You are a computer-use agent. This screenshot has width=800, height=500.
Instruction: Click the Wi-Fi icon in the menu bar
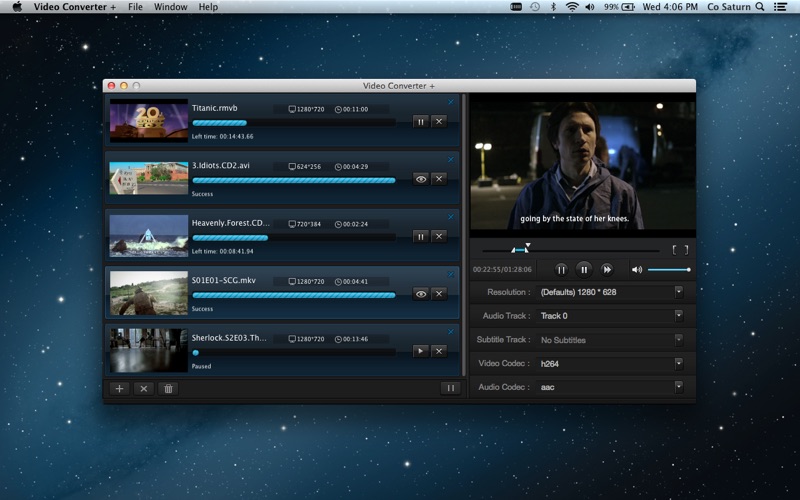572,7
